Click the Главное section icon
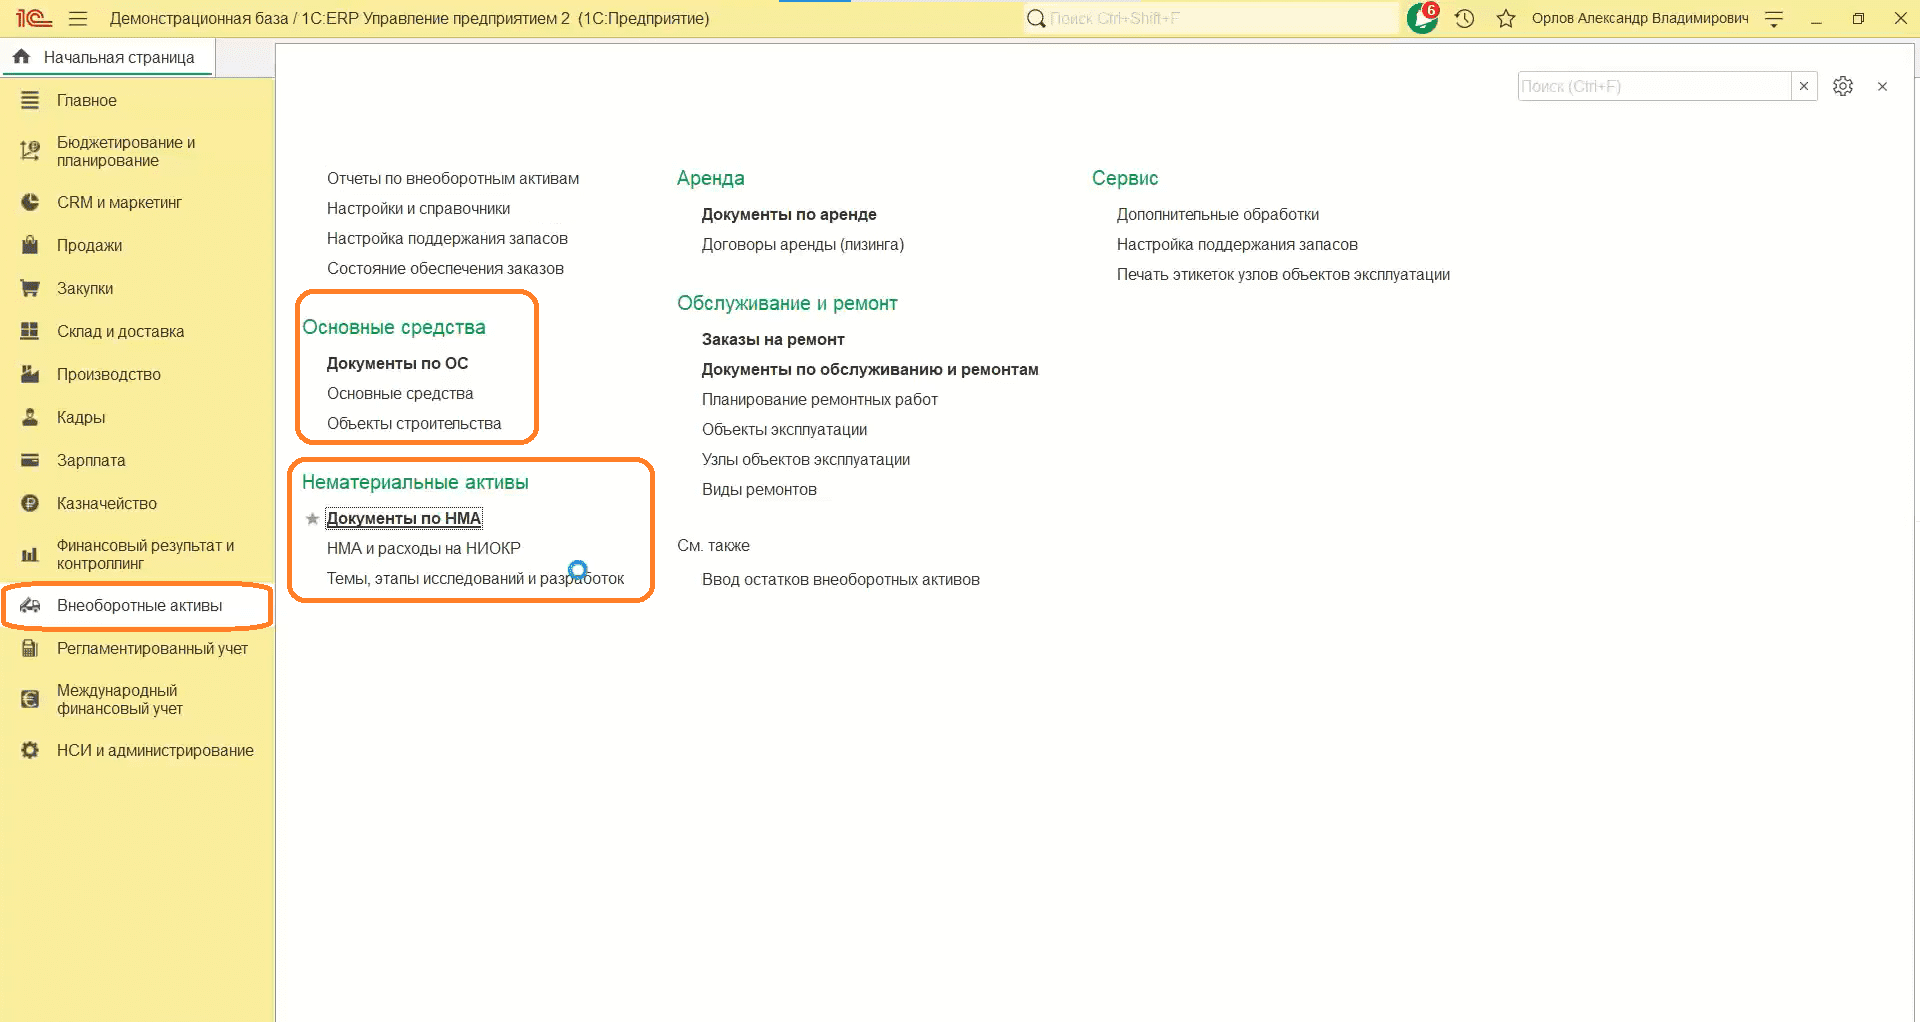 pyautogui.click(x=30, y=100)
